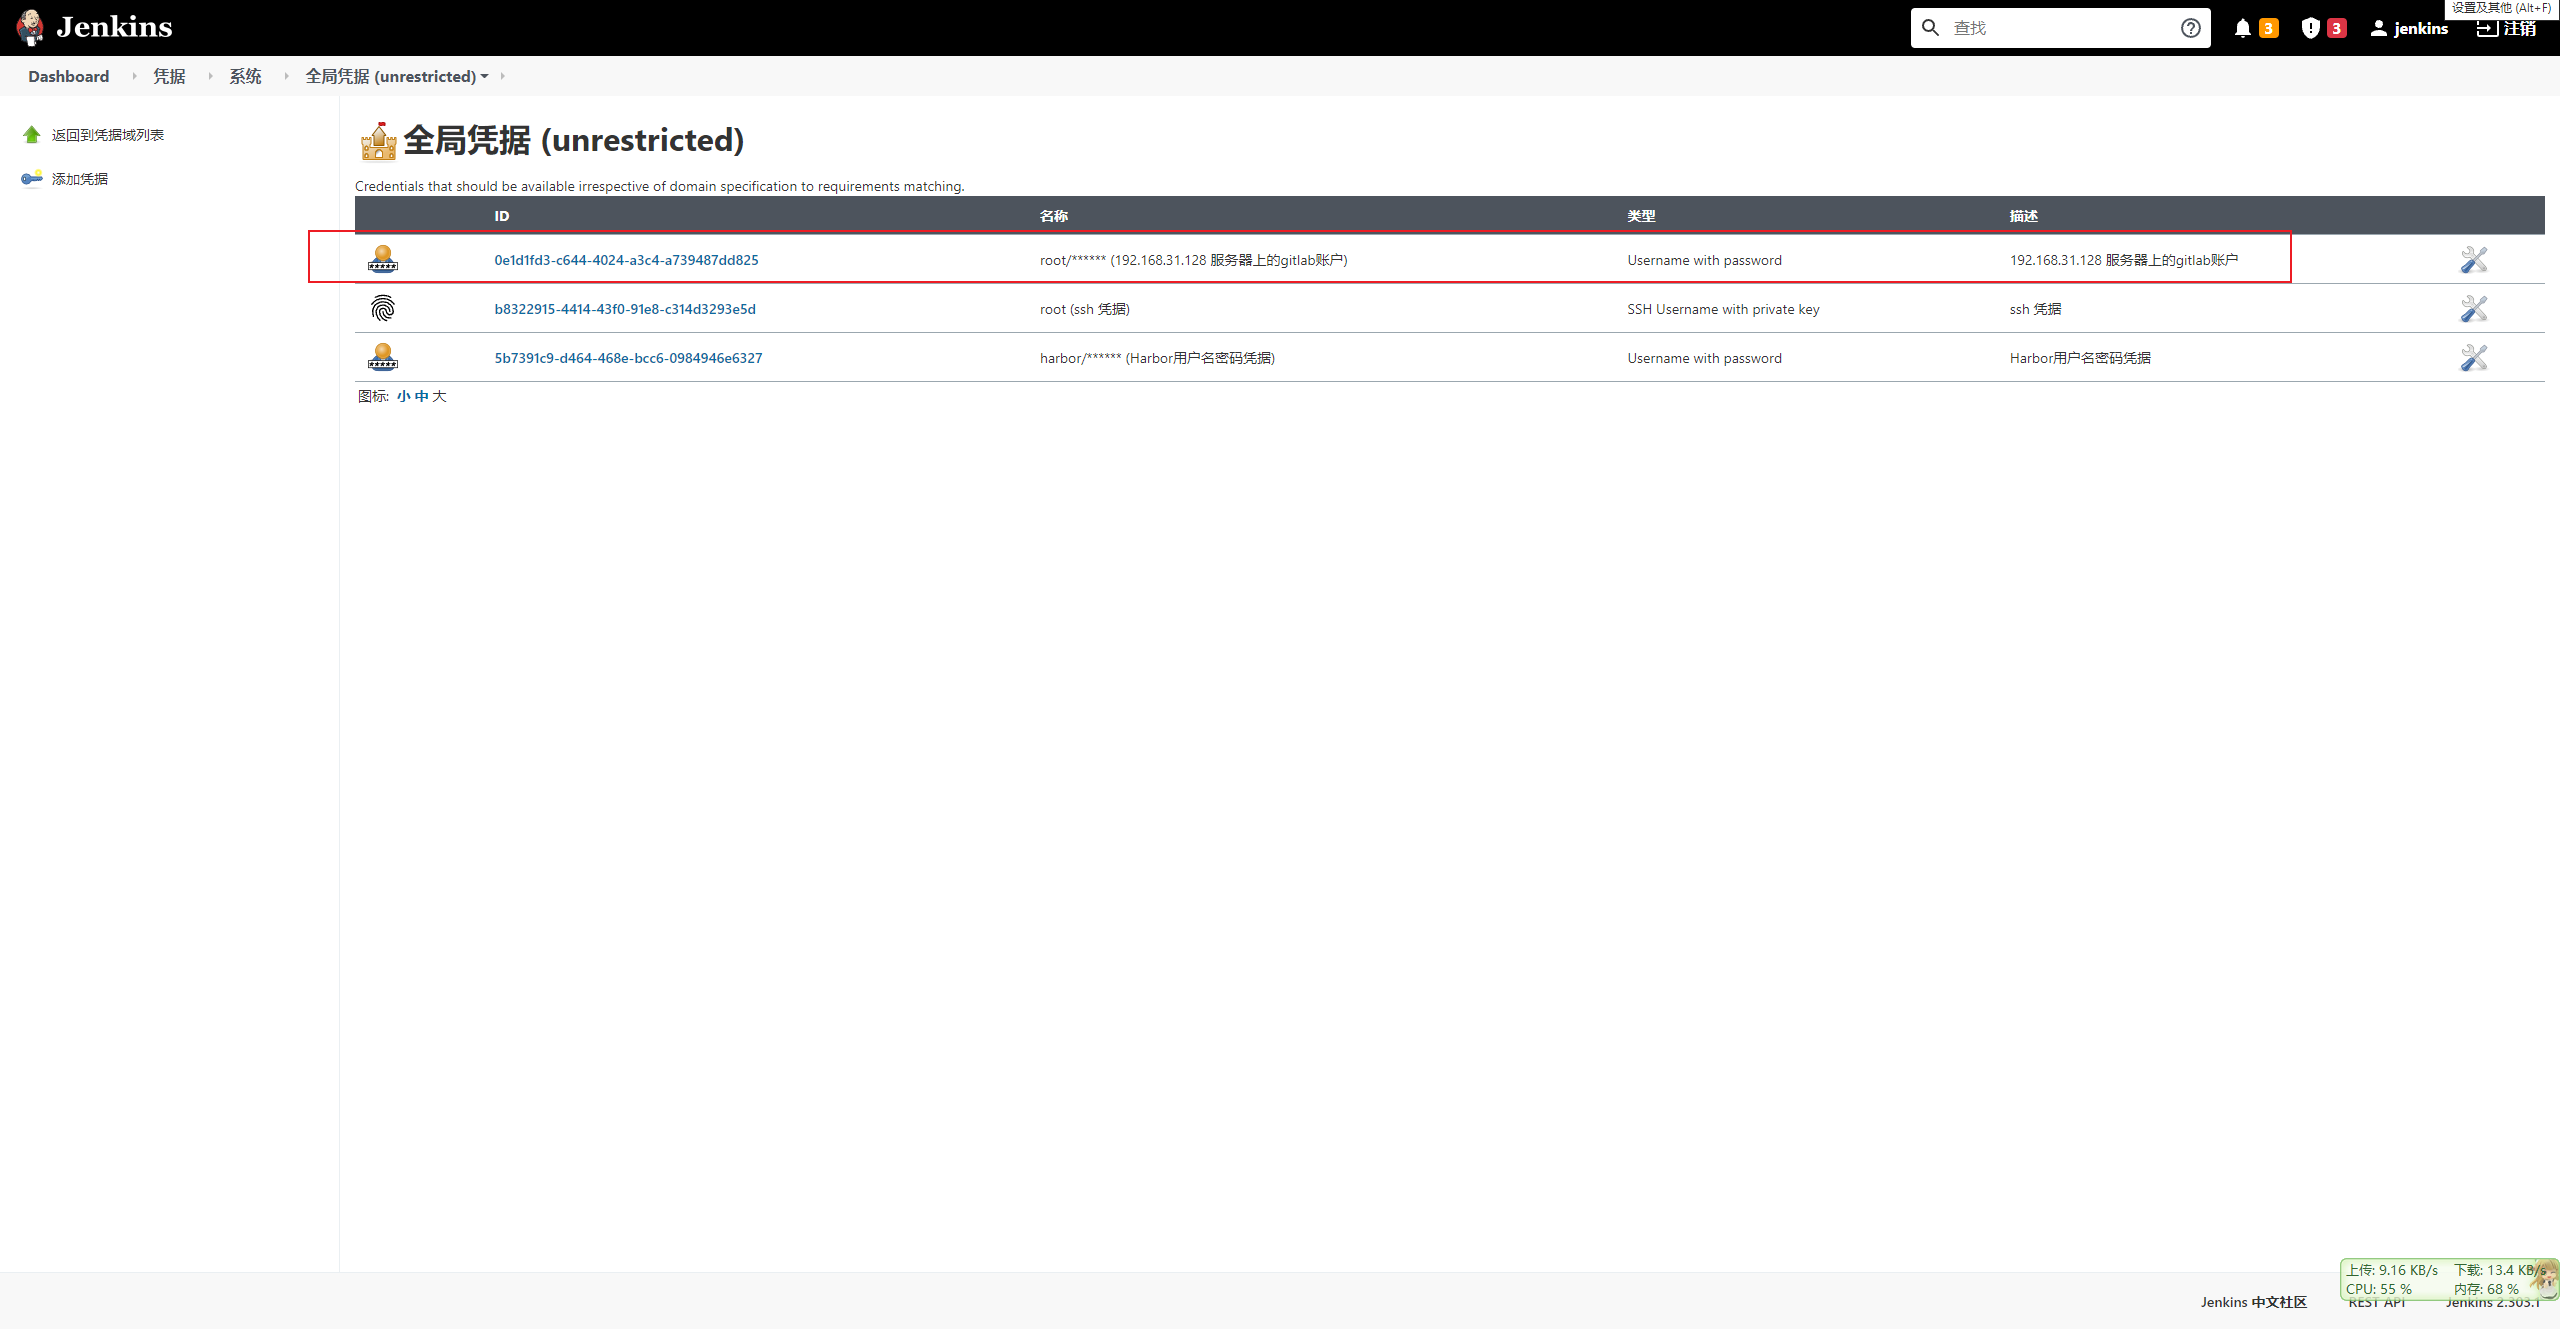Click the key icon for 添加凭据
This screenshot has width=2560, height=1329.
pyautogui.click(x=32, y=178)
